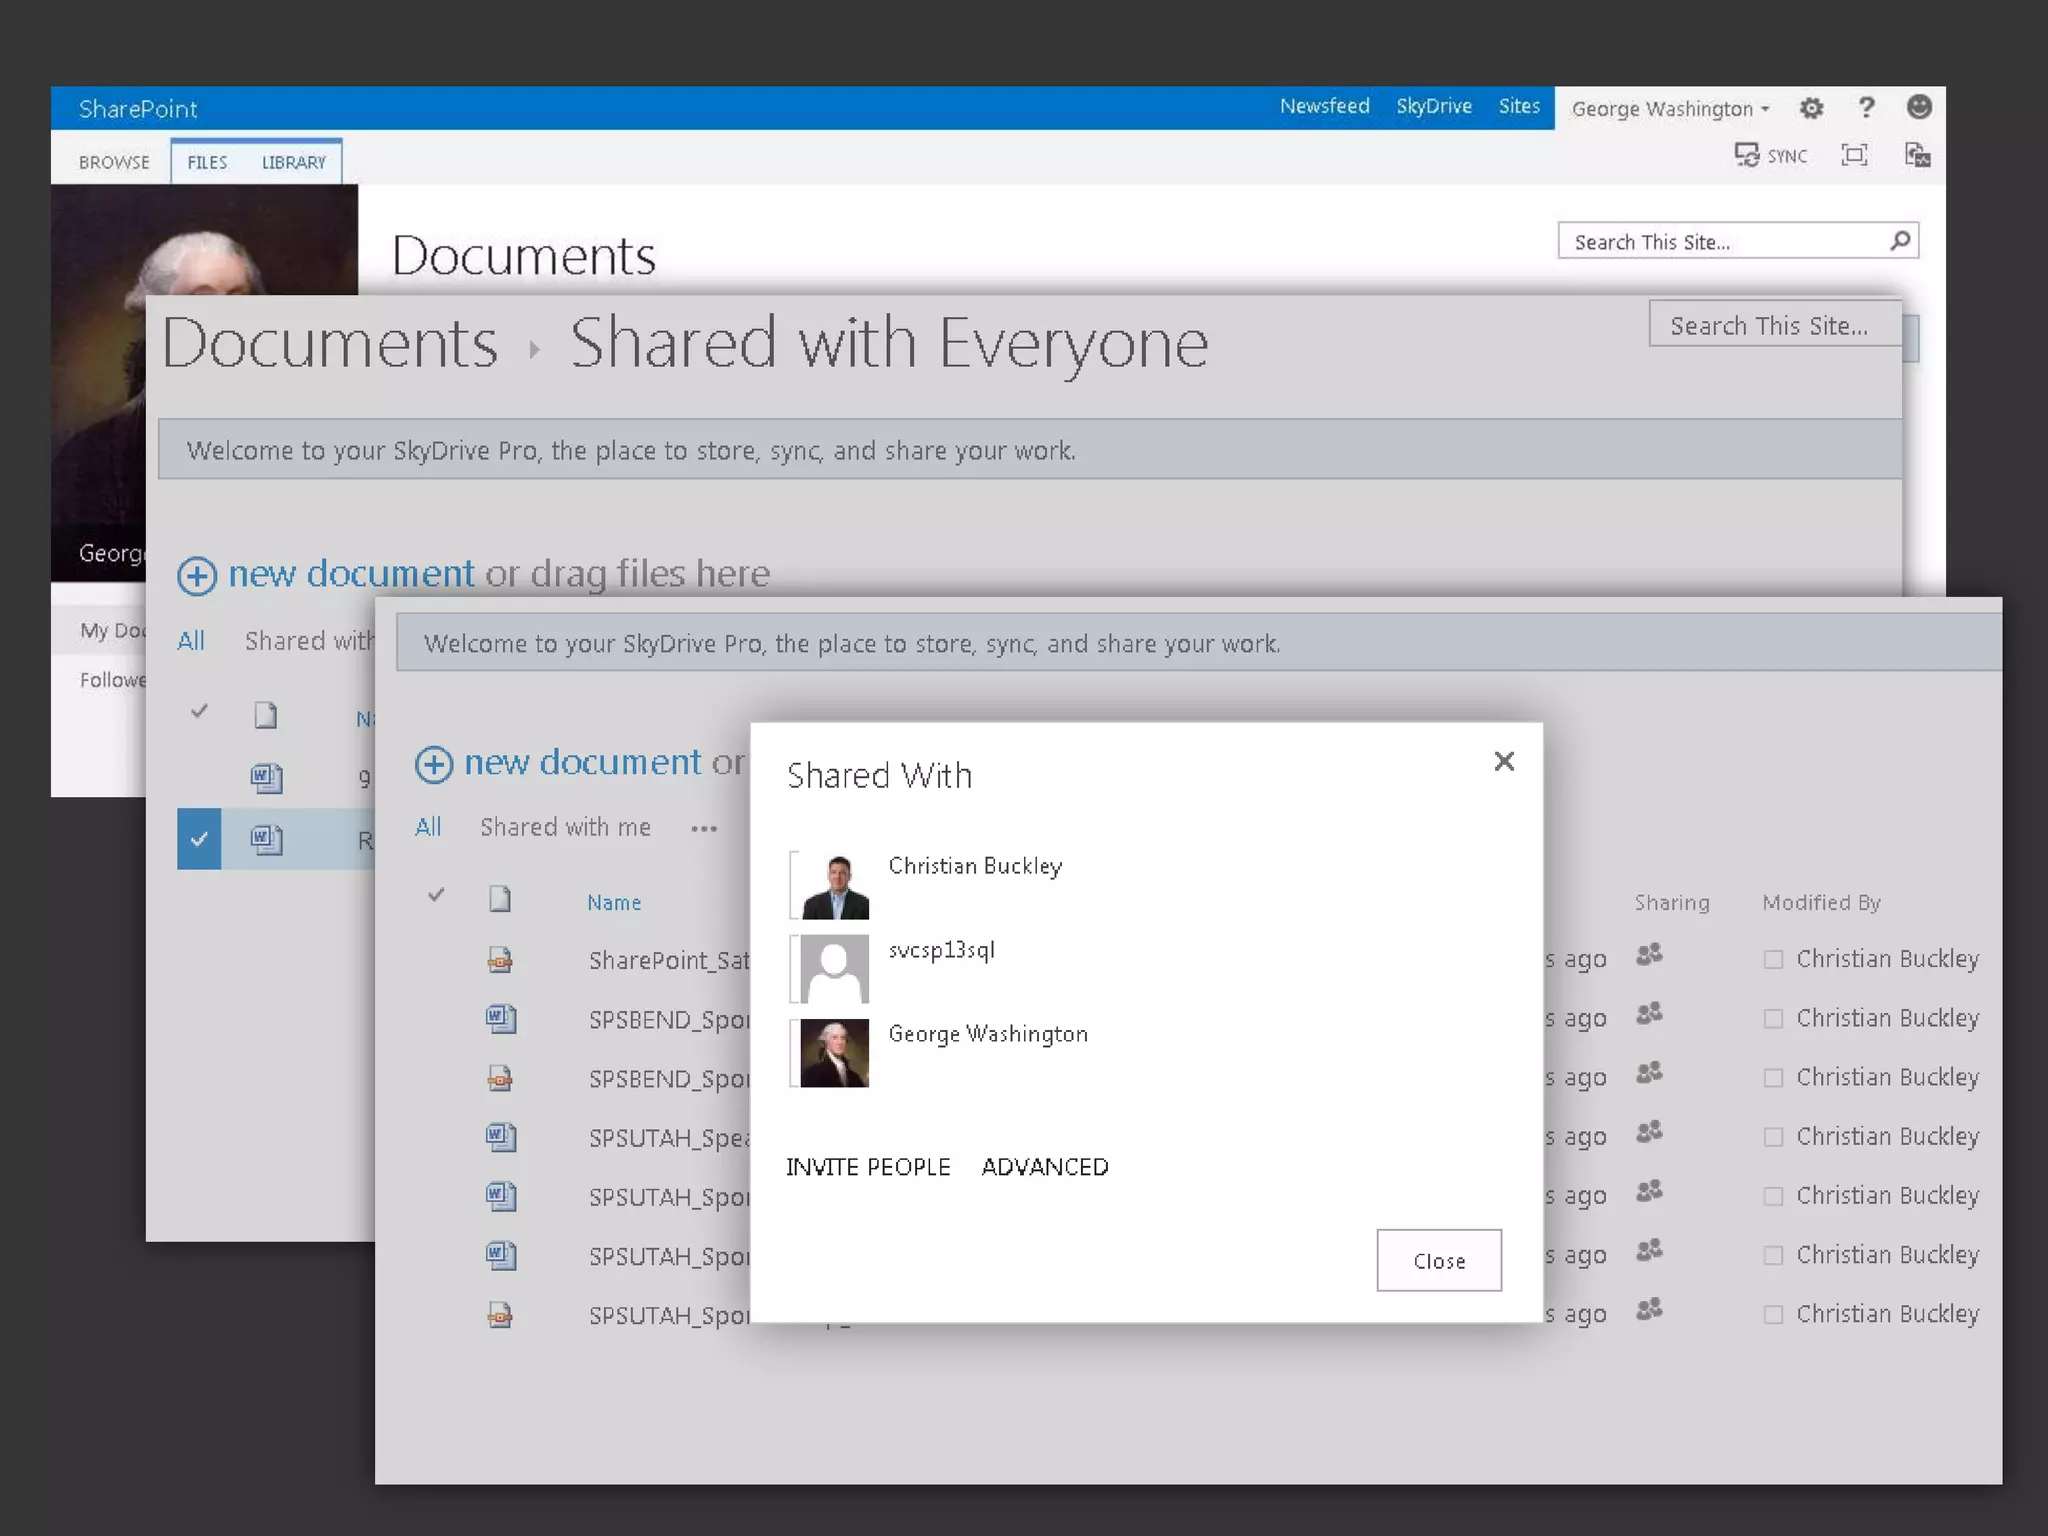2048x1536 pixels.
Task: Click the help question mark icon
Action: (1865, 107)
